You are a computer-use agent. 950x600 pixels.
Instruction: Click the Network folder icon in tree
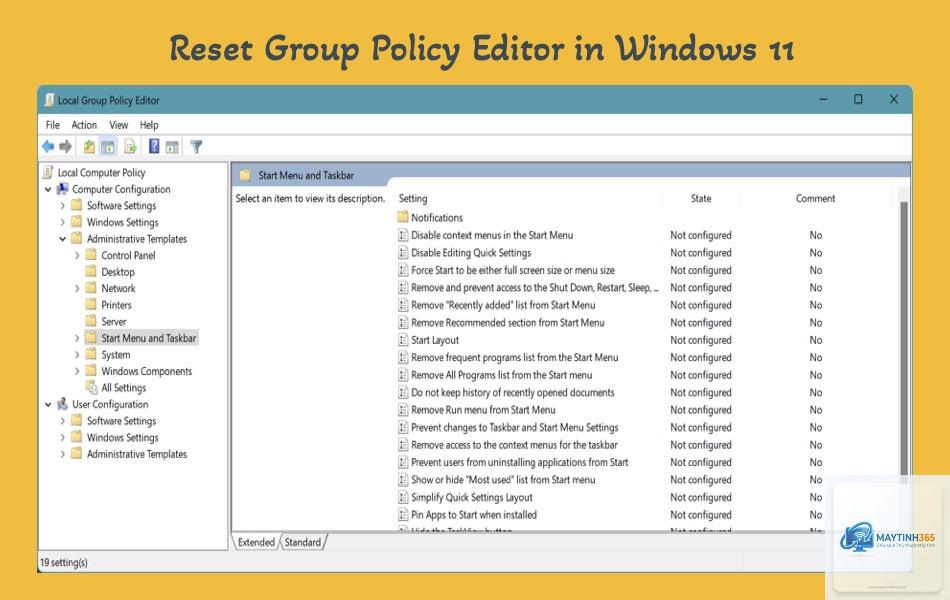(91, 287)
